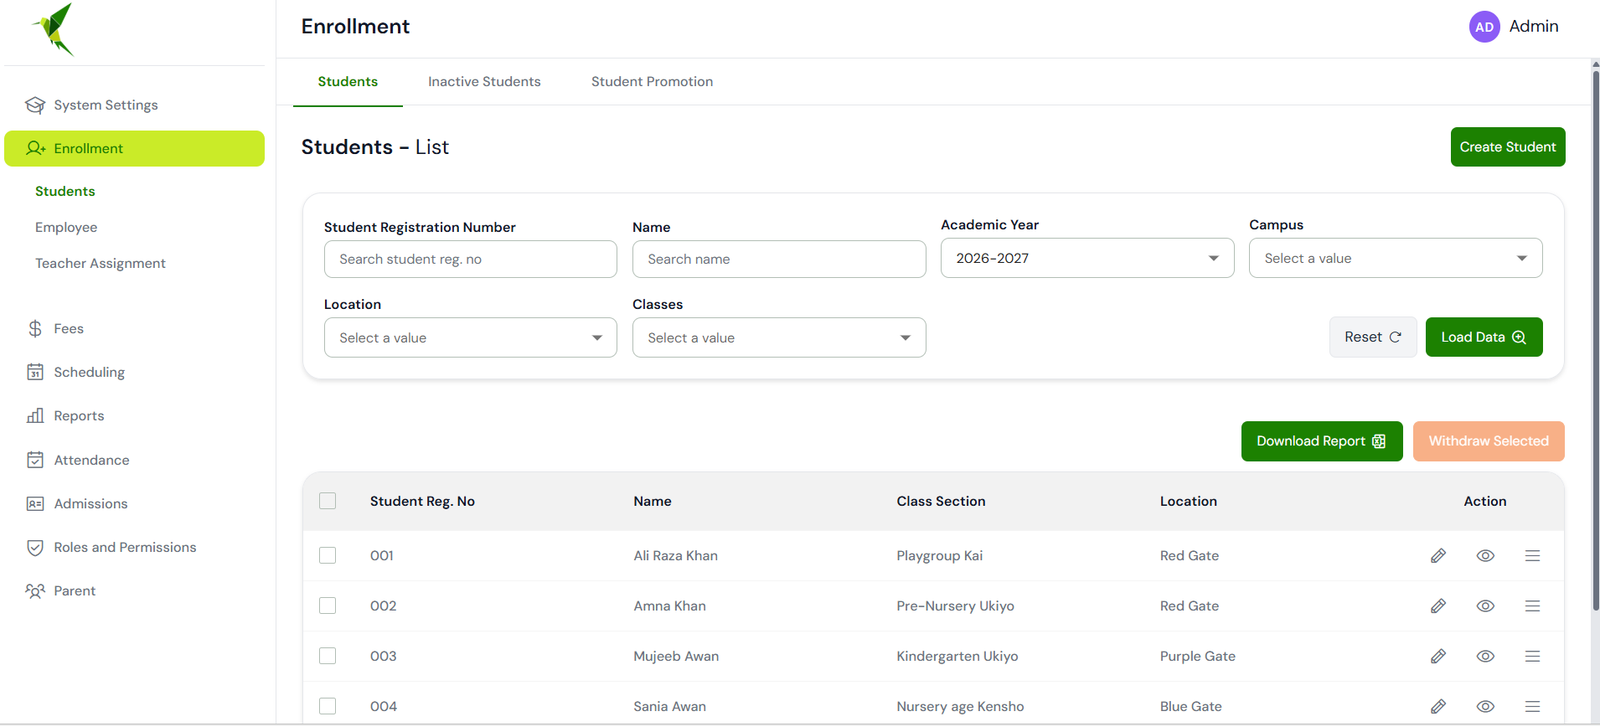The width and height of the screenshot is (1600, 726).
Task: Click the Student Reg. No column header
Action: (422, 501)
